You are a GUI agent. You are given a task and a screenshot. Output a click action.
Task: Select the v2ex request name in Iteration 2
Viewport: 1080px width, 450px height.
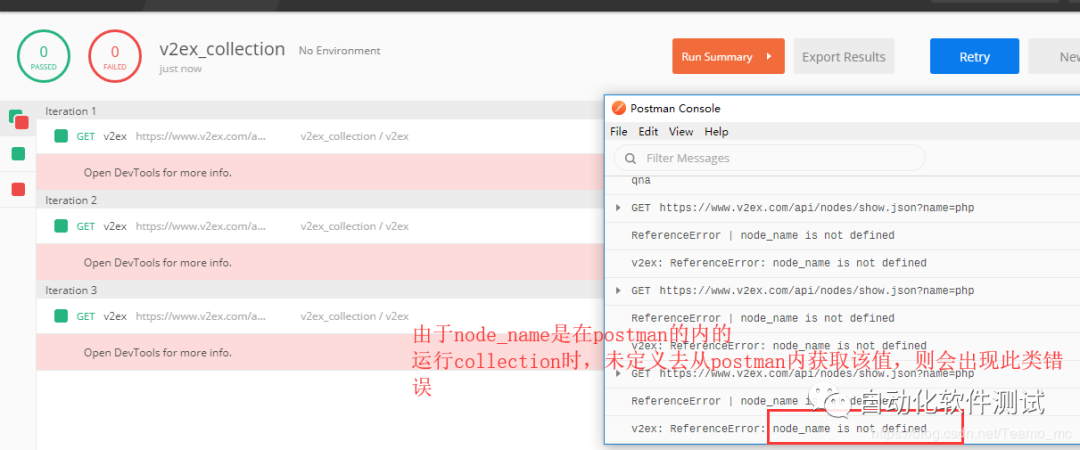pos(115,226)
